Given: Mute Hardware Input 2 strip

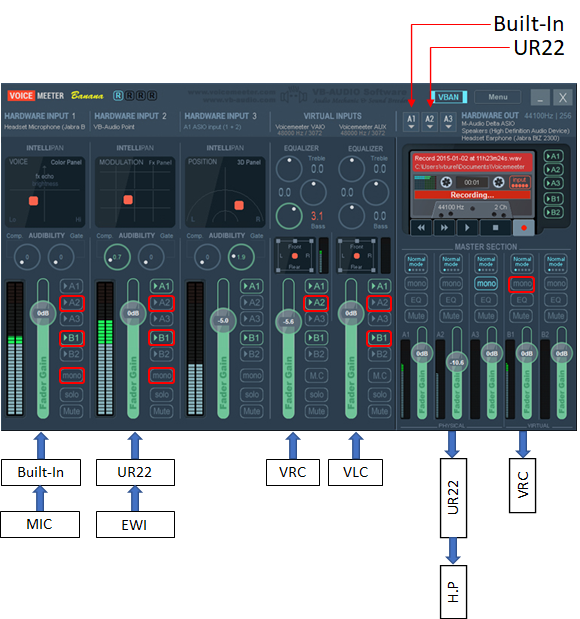Looking at the screenshot, I should click(x=162, y=411).
